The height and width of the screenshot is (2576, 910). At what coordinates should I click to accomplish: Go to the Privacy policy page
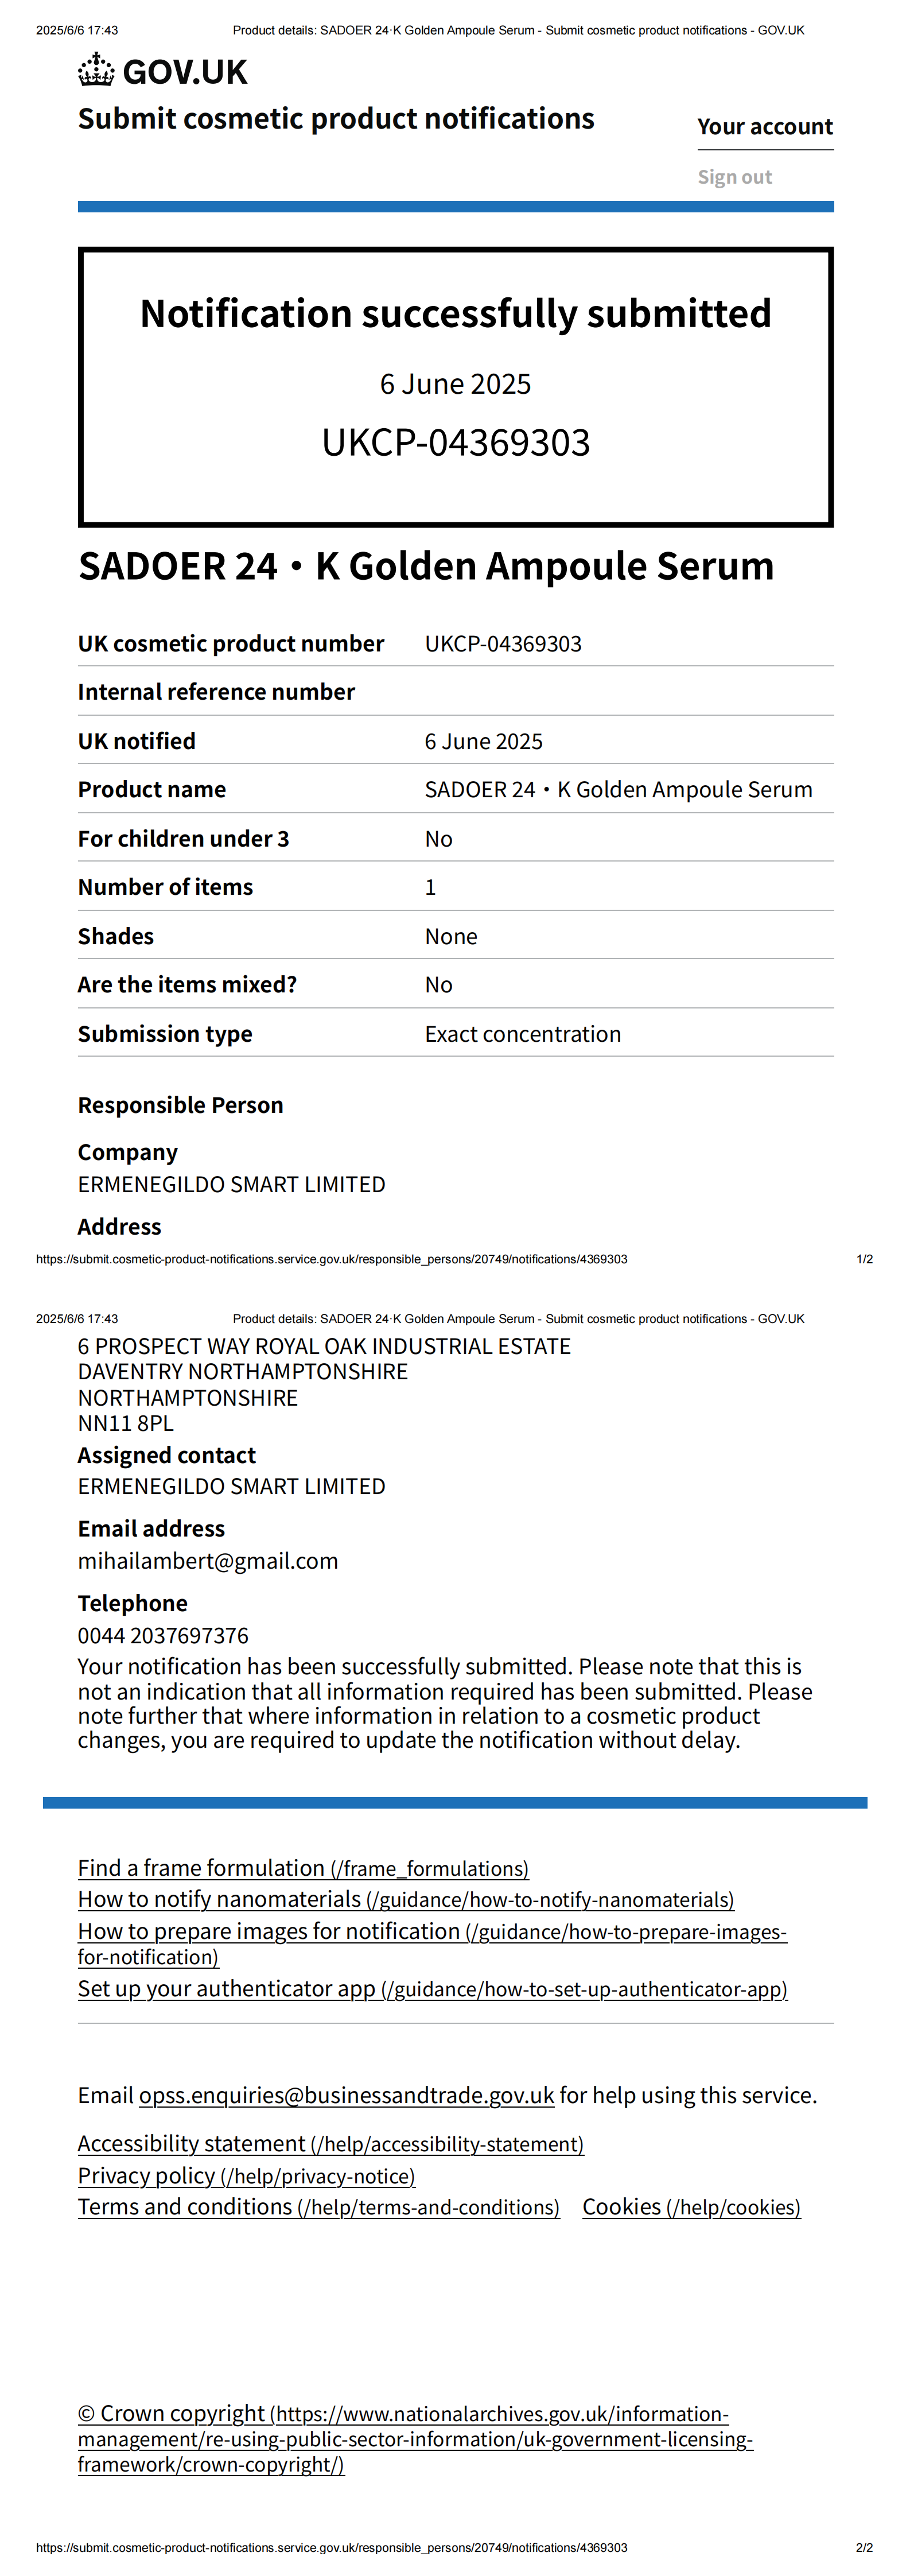click(x=246, y=2176)
